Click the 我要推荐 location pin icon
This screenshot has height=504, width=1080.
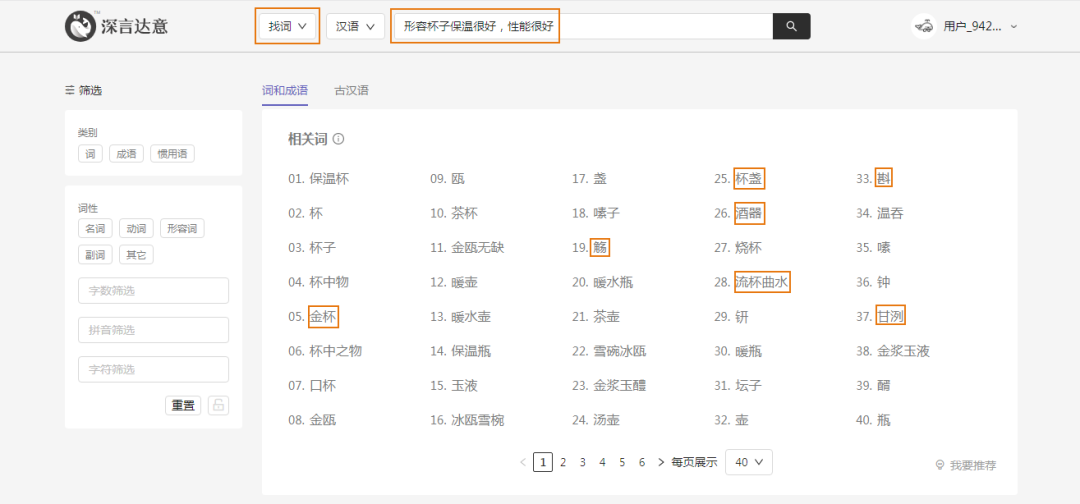point(939,465)
